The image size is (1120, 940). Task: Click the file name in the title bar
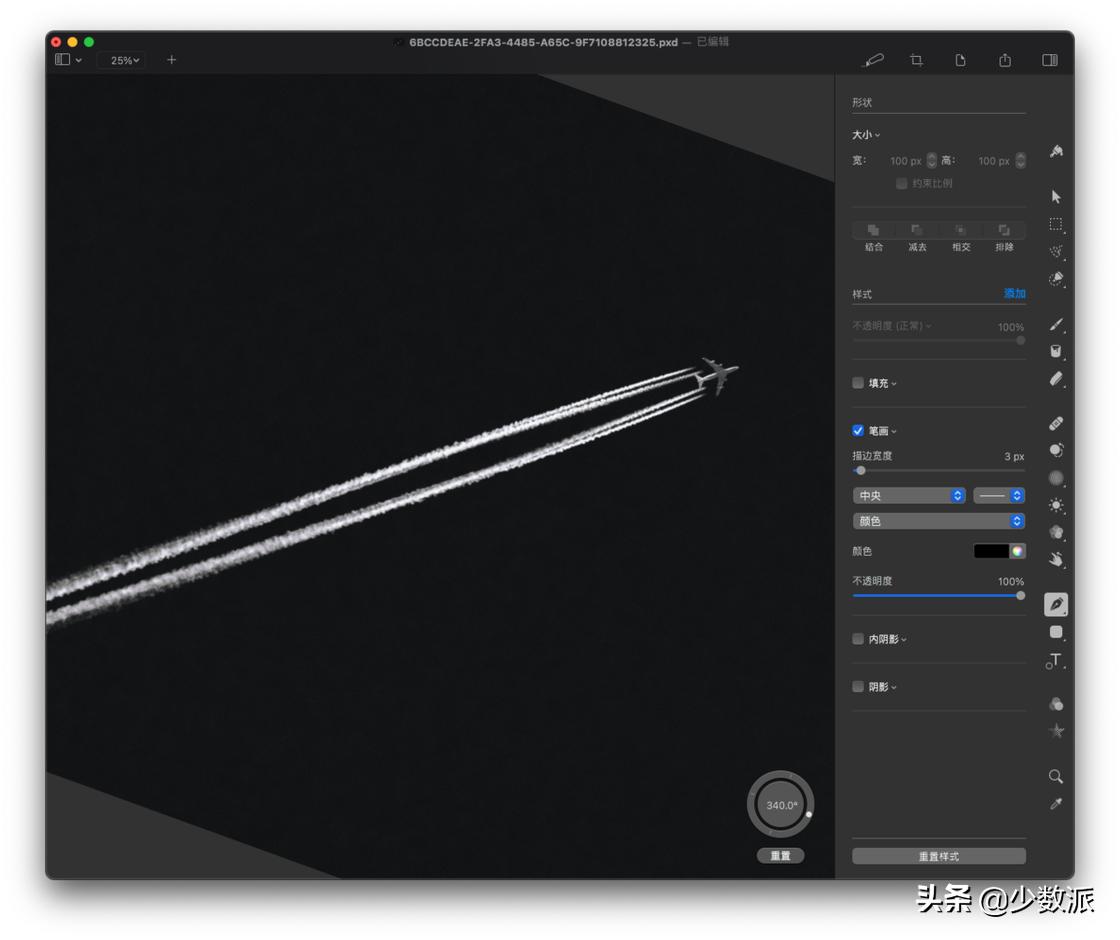(x=543, y=42)
